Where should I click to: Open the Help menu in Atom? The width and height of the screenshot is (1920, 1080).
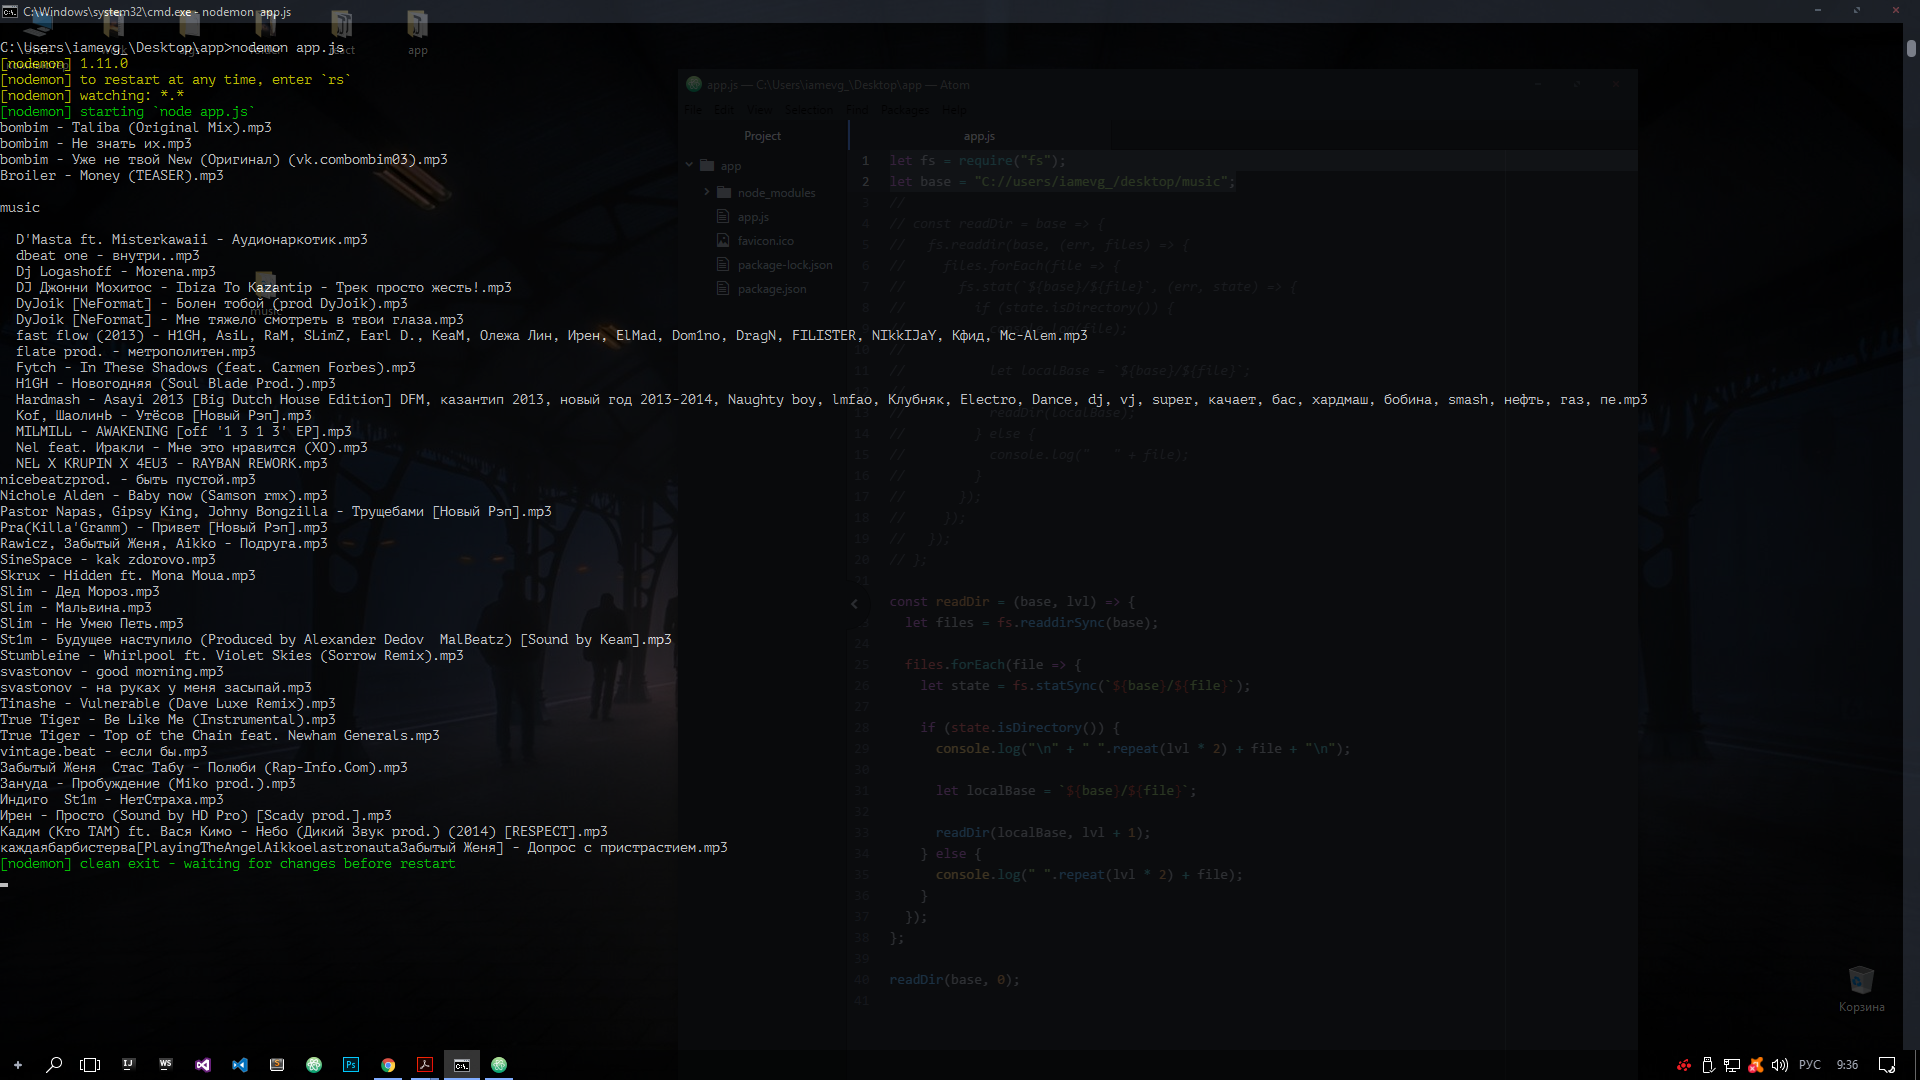(x=954, y=109)
